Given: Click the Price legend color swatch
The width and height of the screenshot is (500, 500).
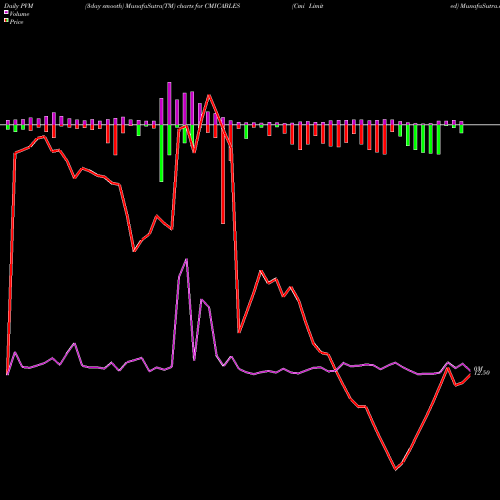Looking at the screenshot, I should click(6, 20).
